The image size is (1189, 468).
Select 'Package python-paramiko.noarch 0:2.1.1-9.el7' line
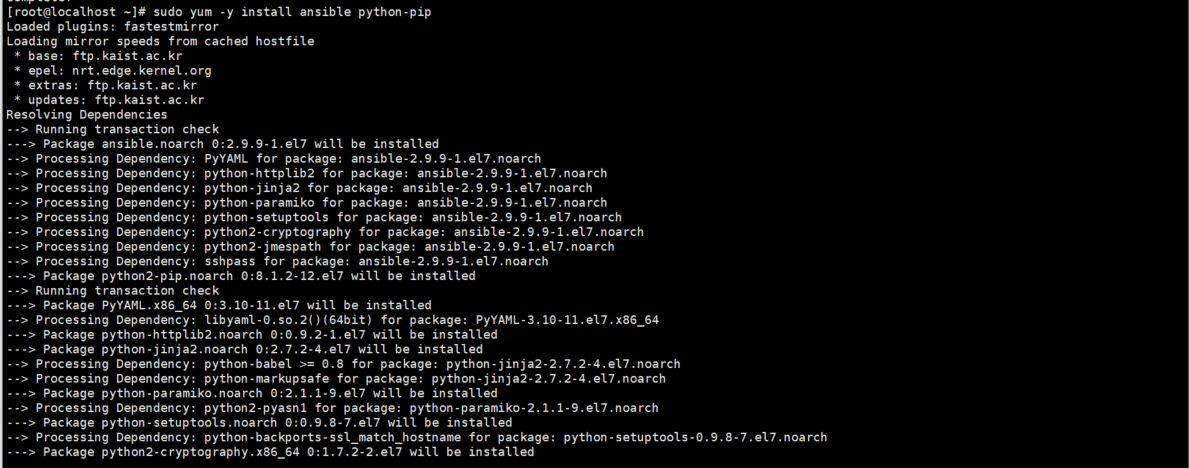(x=252, y=393)
